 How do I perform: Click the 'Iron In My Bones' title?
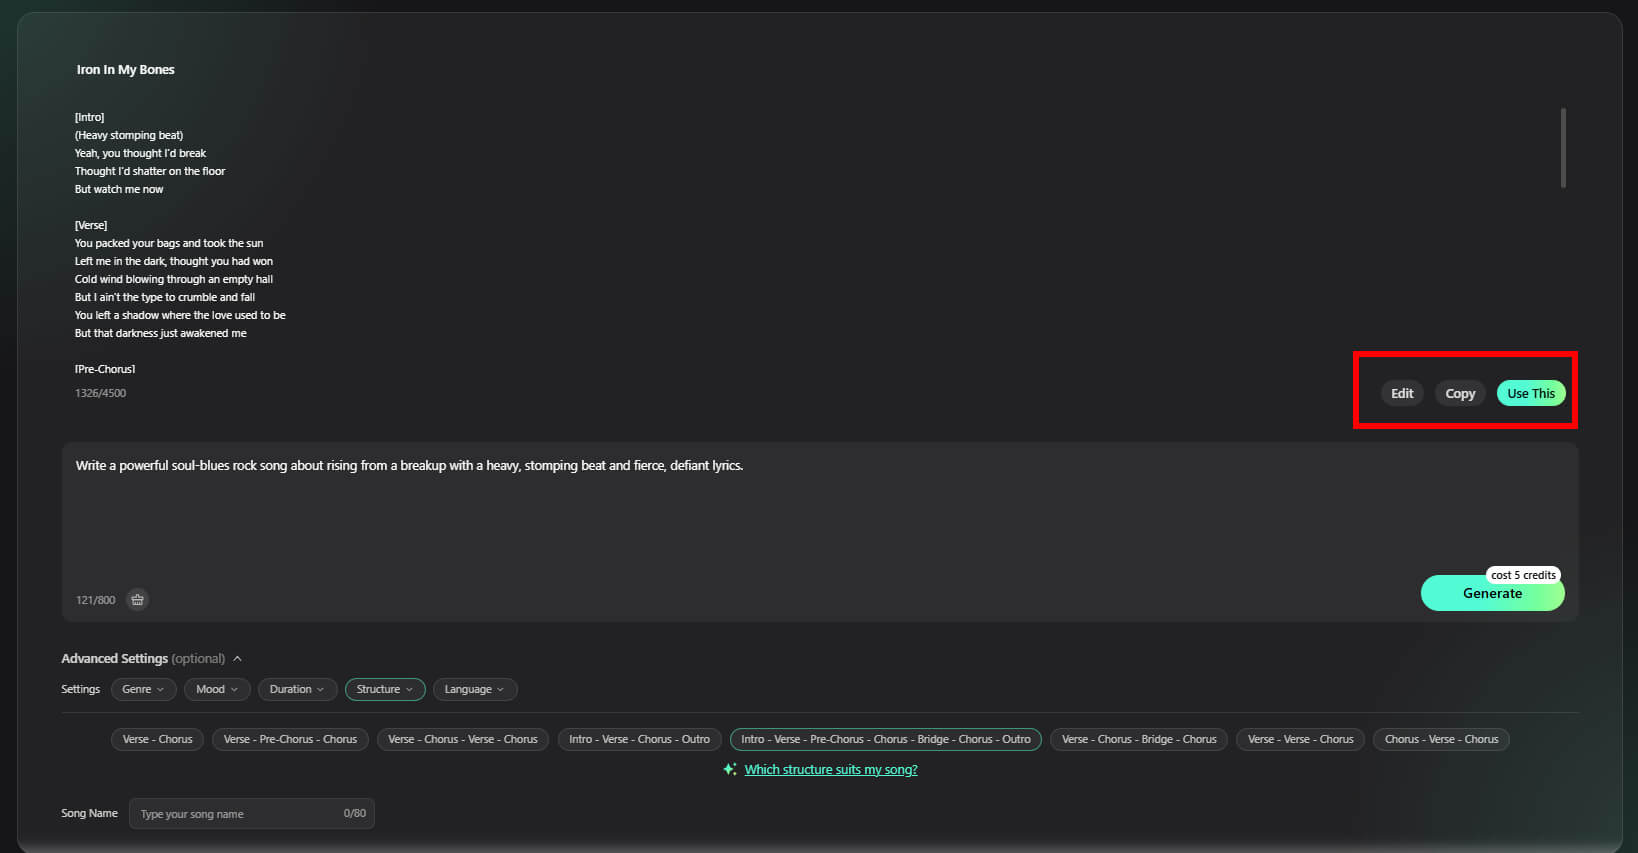tap(126, 70)
